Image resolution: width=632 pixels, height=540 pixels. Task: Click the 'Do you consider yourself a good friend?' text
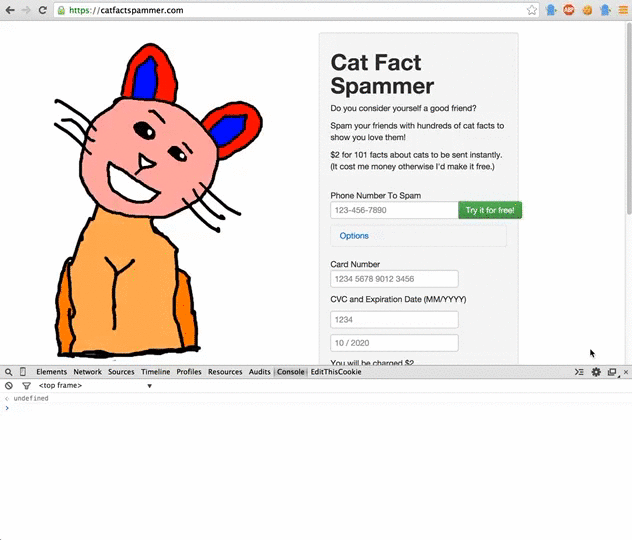[403, 108]
